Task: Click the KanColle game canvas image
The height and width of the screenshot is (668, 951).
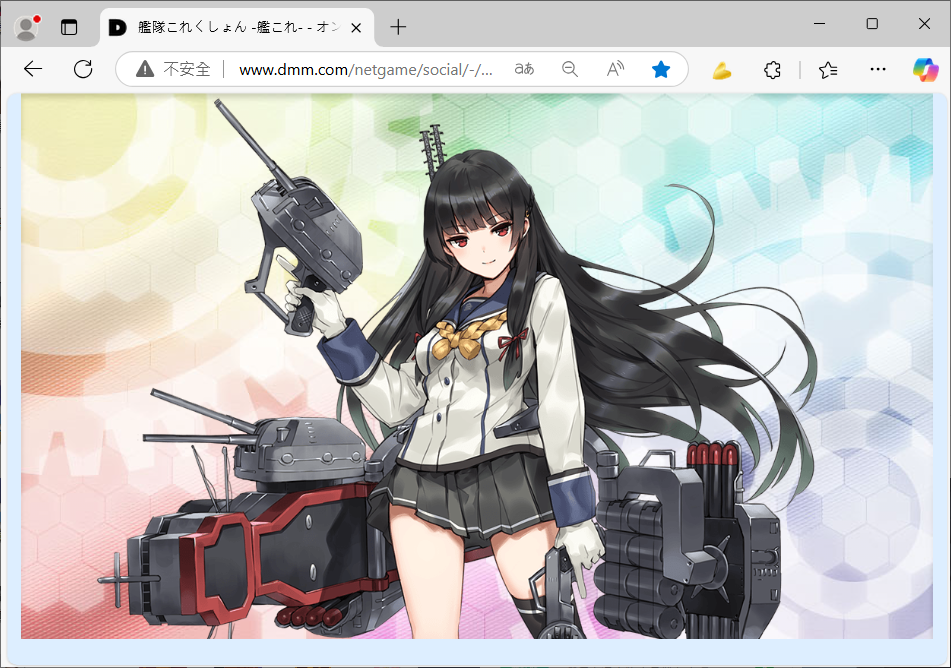Action: [477, 366]
